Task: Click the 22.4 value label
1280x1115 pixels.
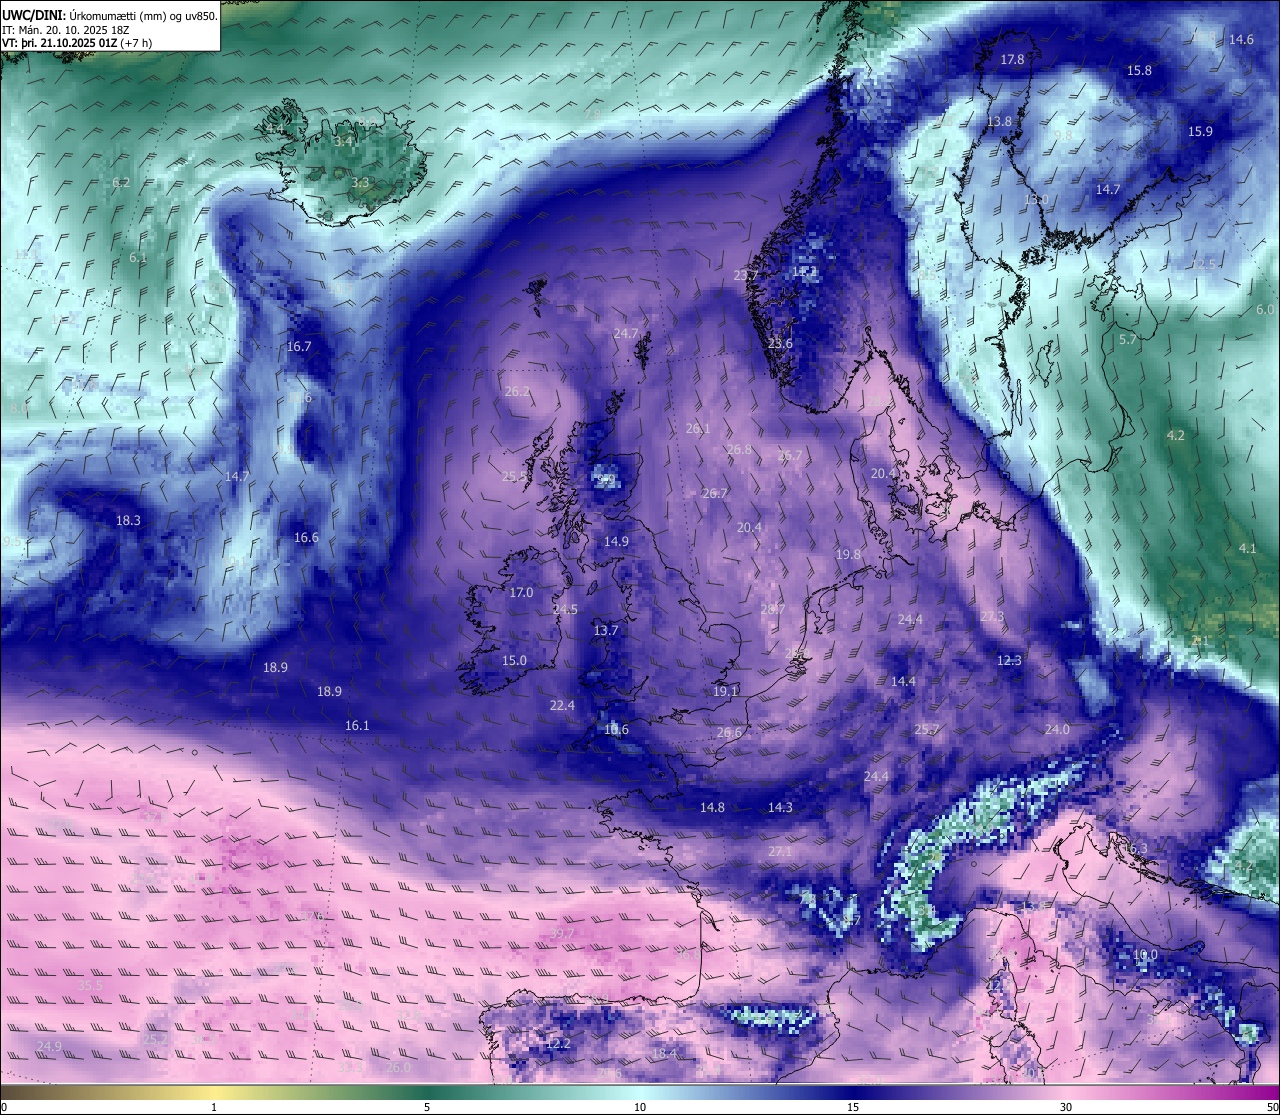Action: [x=563, y=706]
